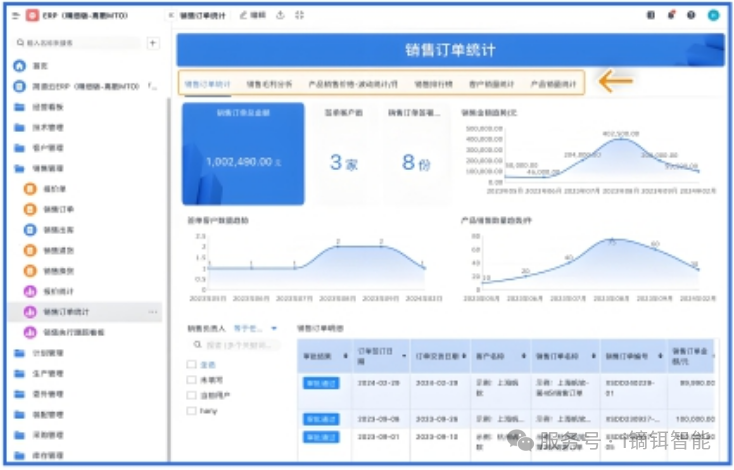
Task: Check the 全选 select-all checkbox
Action: pyautogui.click(x=192, y=365)
